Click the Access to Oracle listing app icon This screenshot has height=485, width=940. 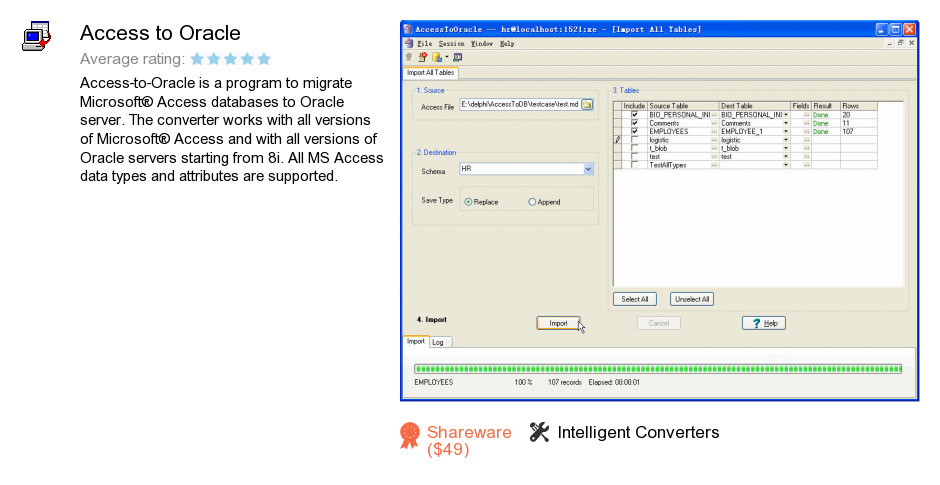tap(36, 37)
